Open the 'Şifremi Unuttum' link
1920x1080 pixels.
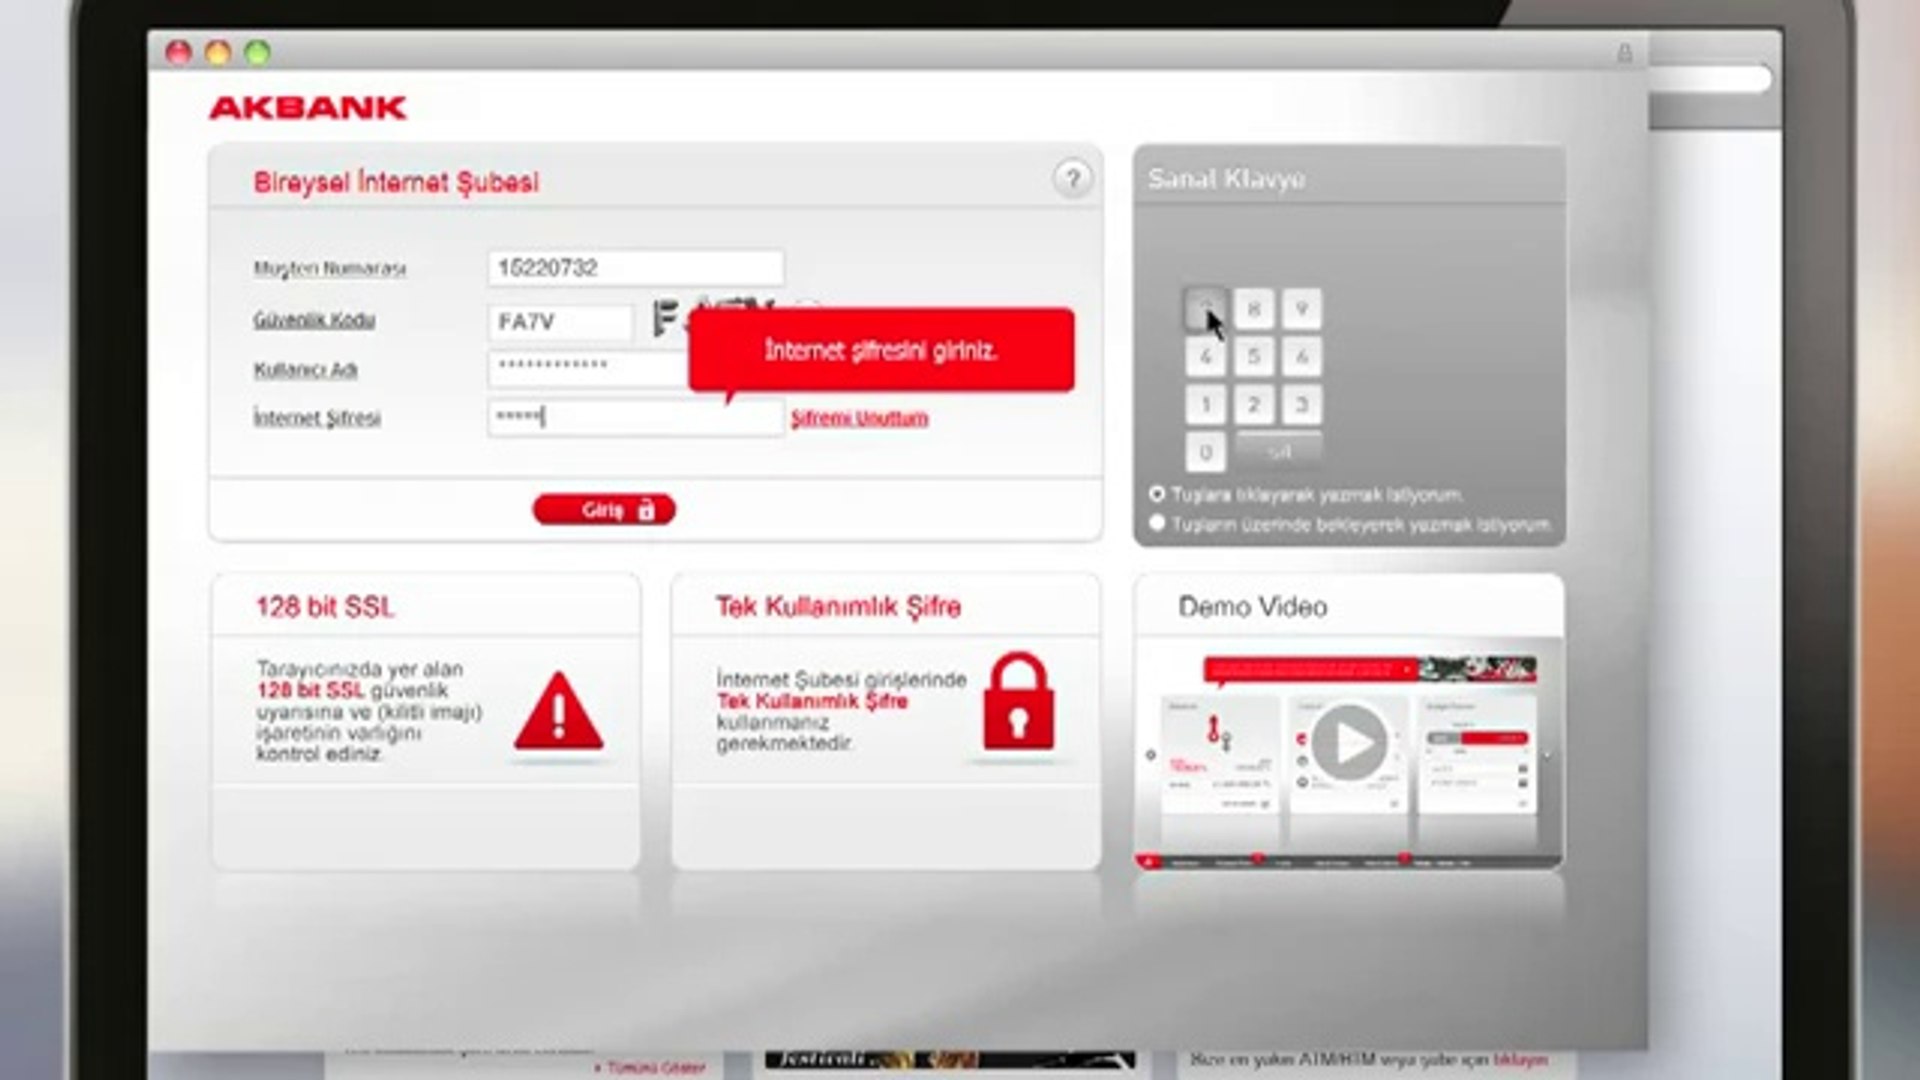pyautogui.click(x=859, y=418)
